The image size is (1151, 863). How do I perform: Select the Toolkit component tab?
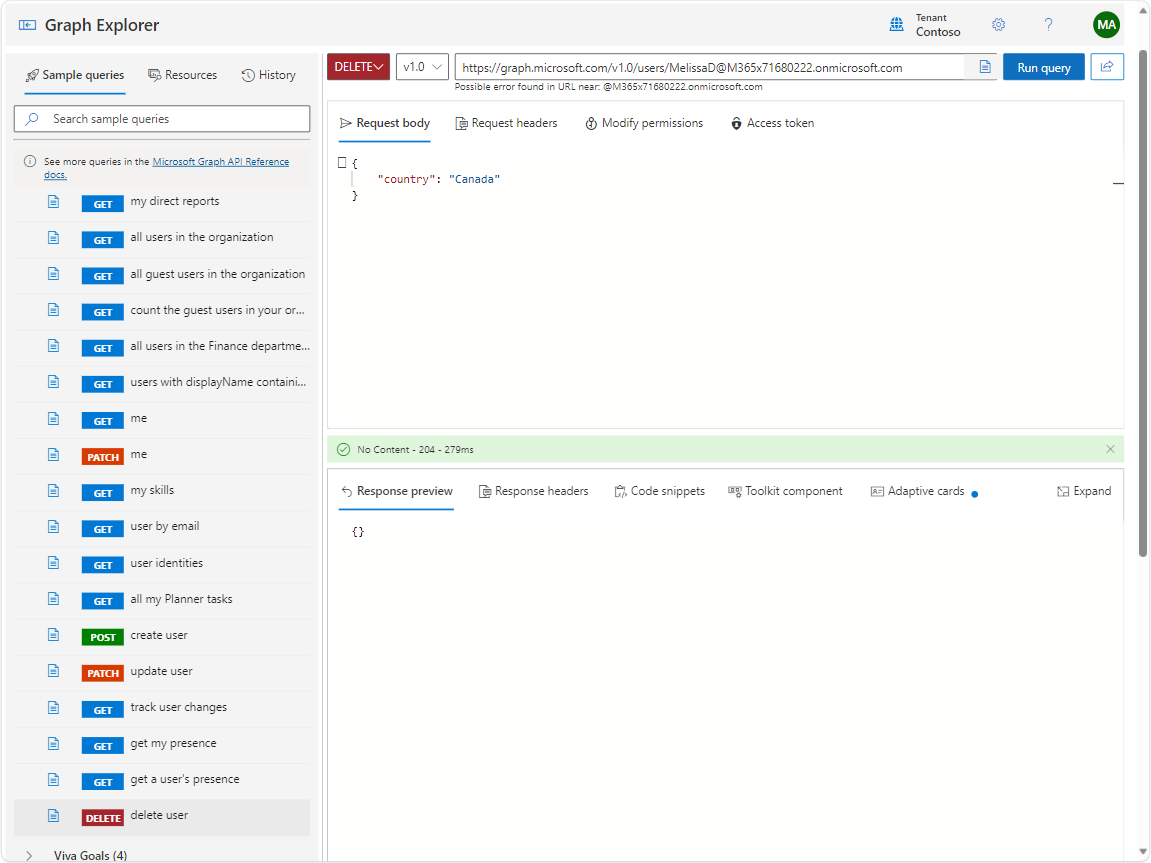[785, 491]
